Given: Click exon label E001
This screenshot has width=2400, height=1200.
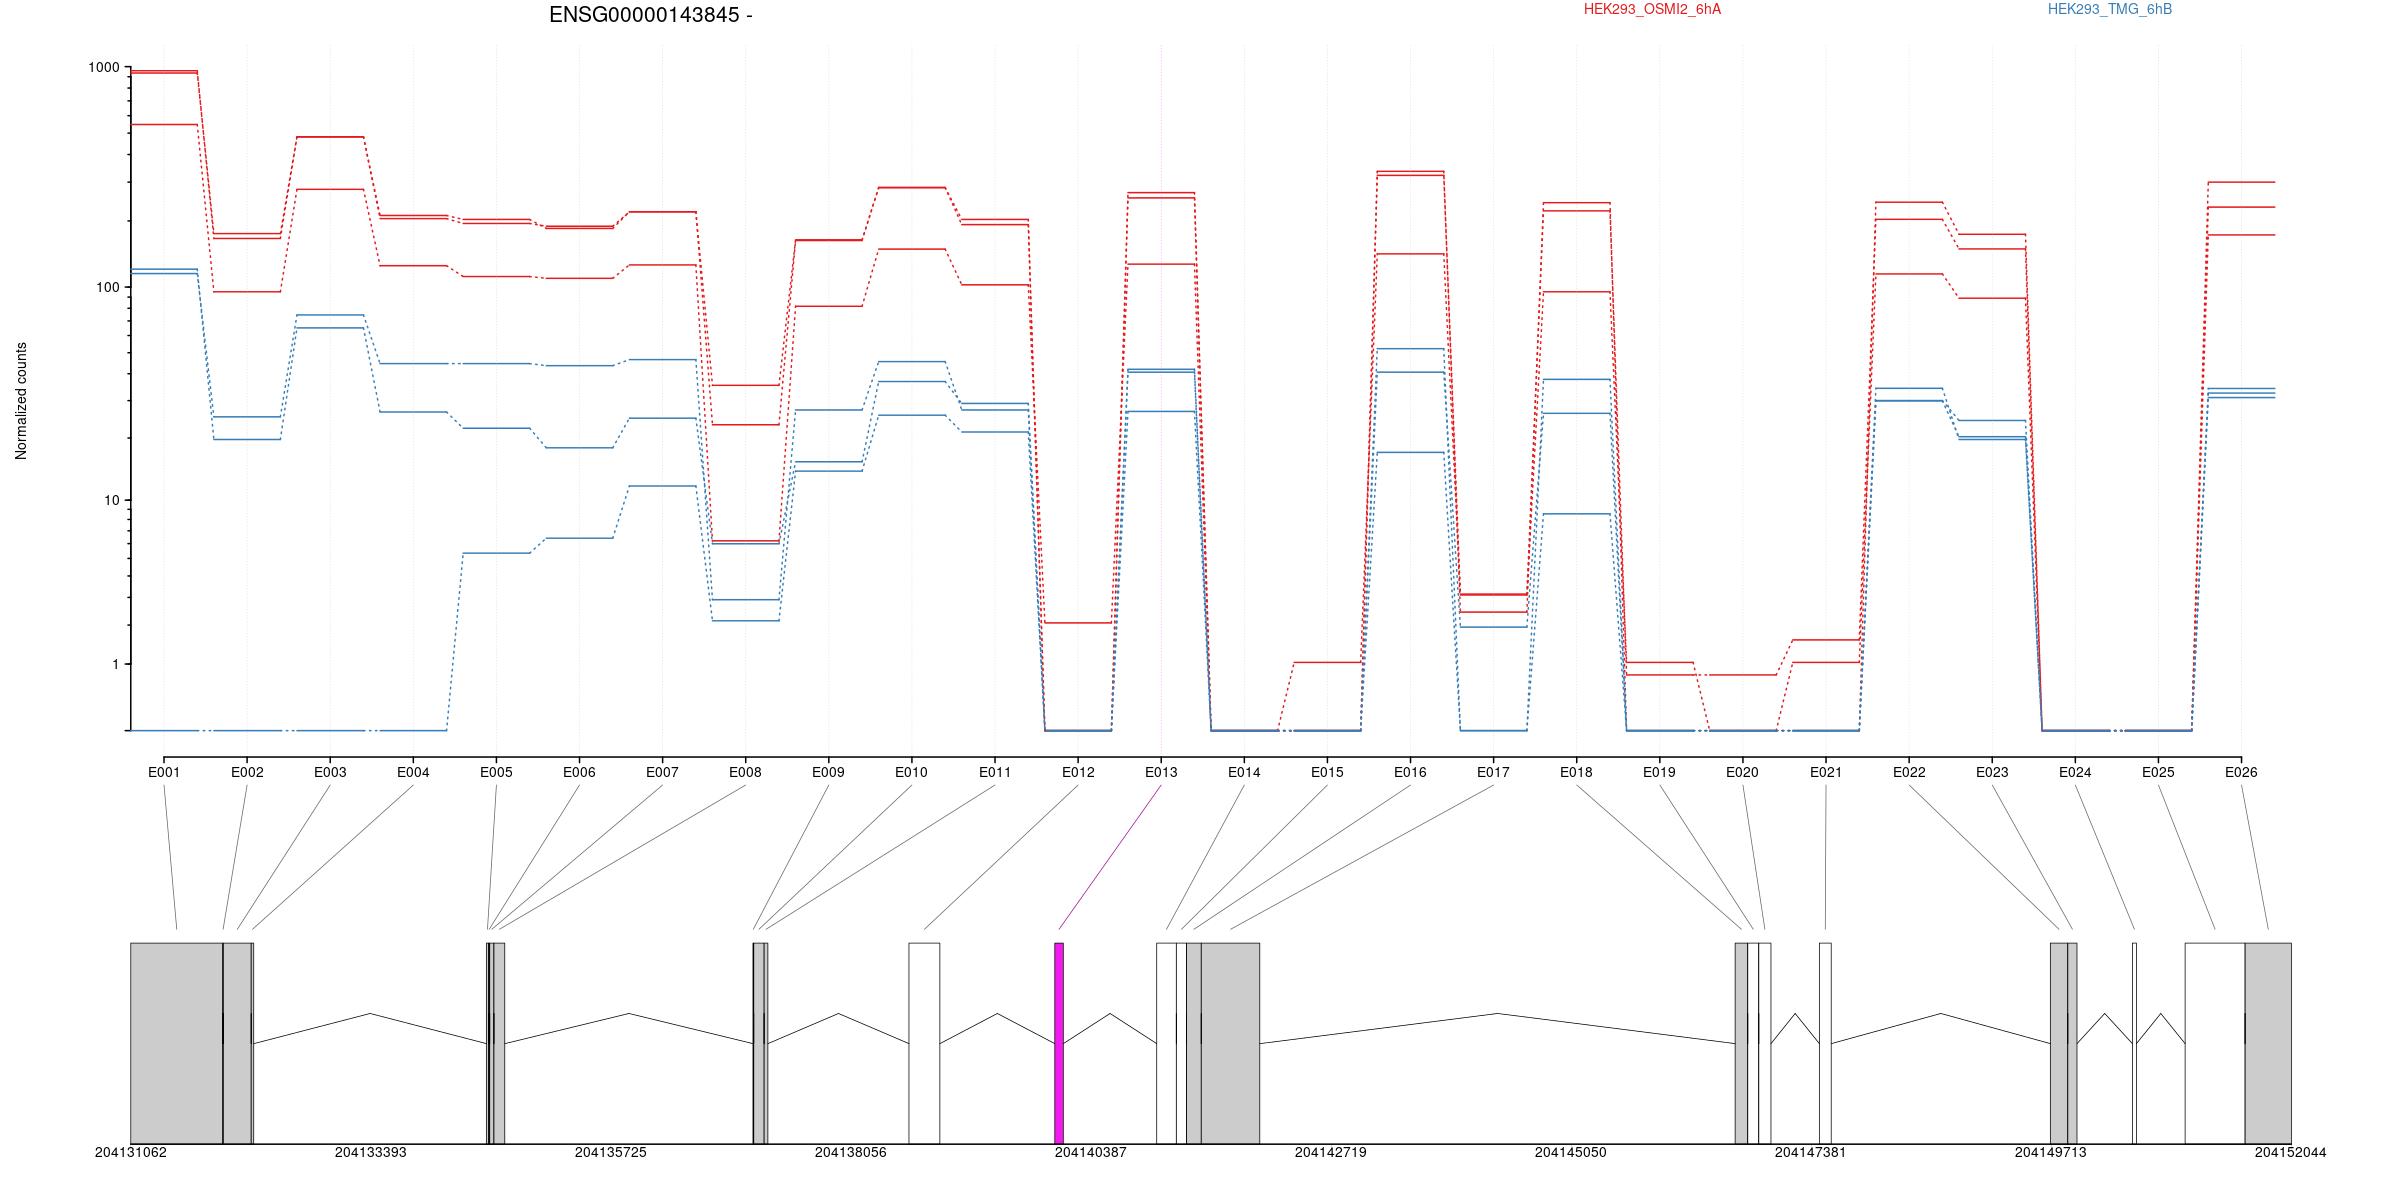Looking at the screenshot, I should 164,772.
